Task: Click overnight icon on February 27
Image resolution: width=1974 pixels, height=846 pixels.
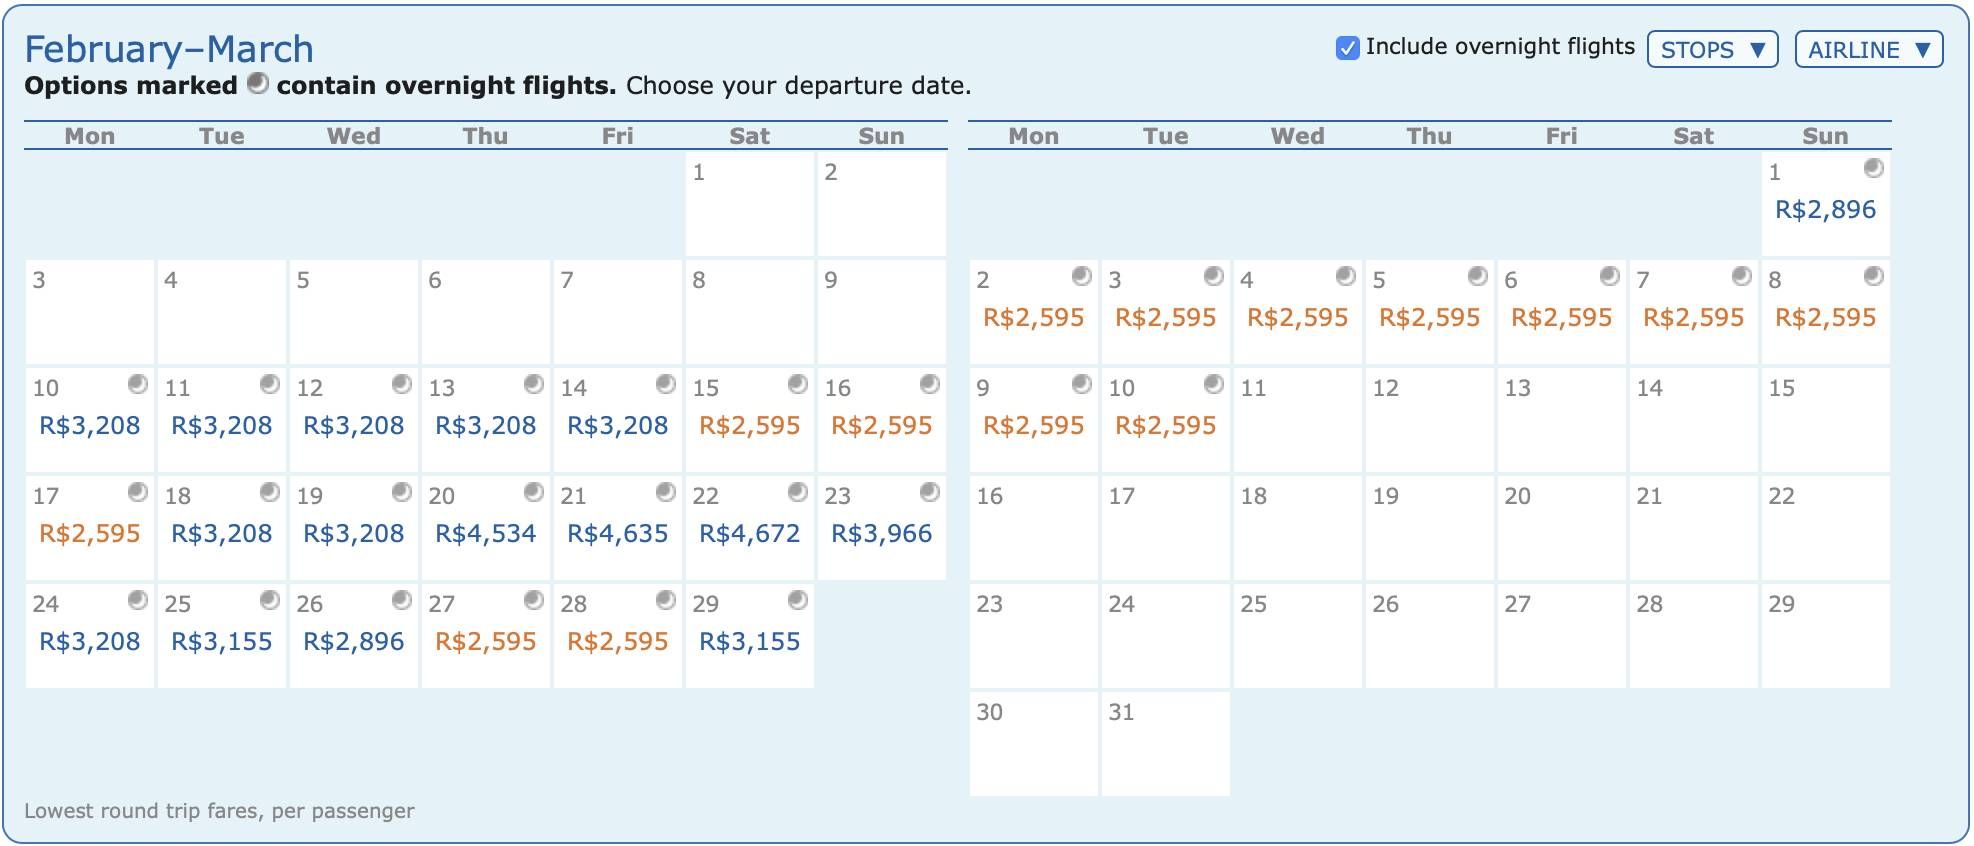Action: click(x=534, y=600)
